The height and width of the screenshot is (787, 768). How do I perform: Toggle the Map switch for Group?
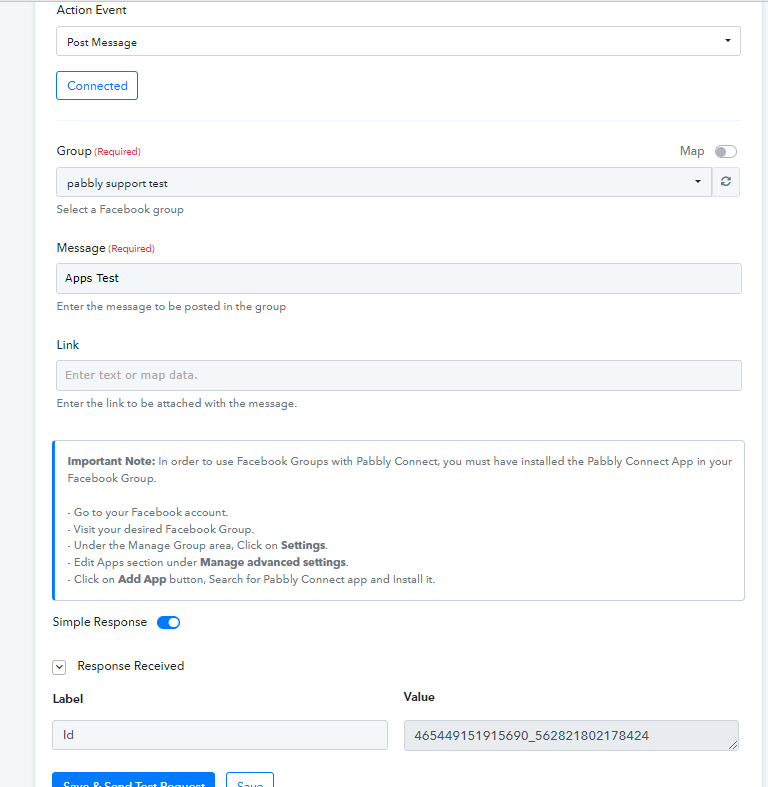click(x=726, y=152)
